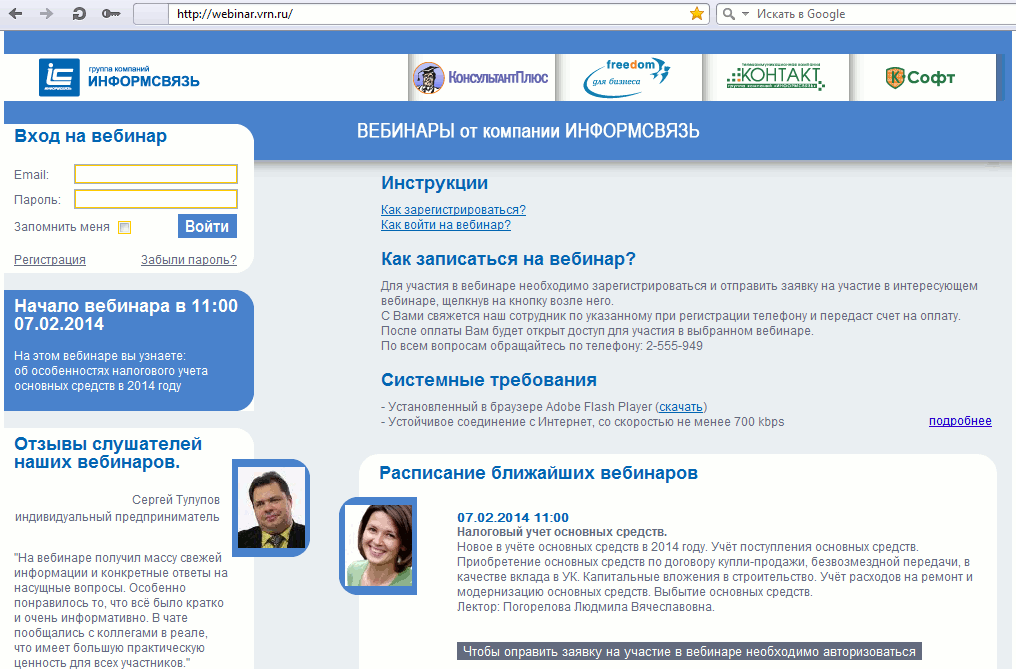Click Sergey Tulupov's reviewer photo
The height and width of the screenshot is (669, 1016).
271,508
